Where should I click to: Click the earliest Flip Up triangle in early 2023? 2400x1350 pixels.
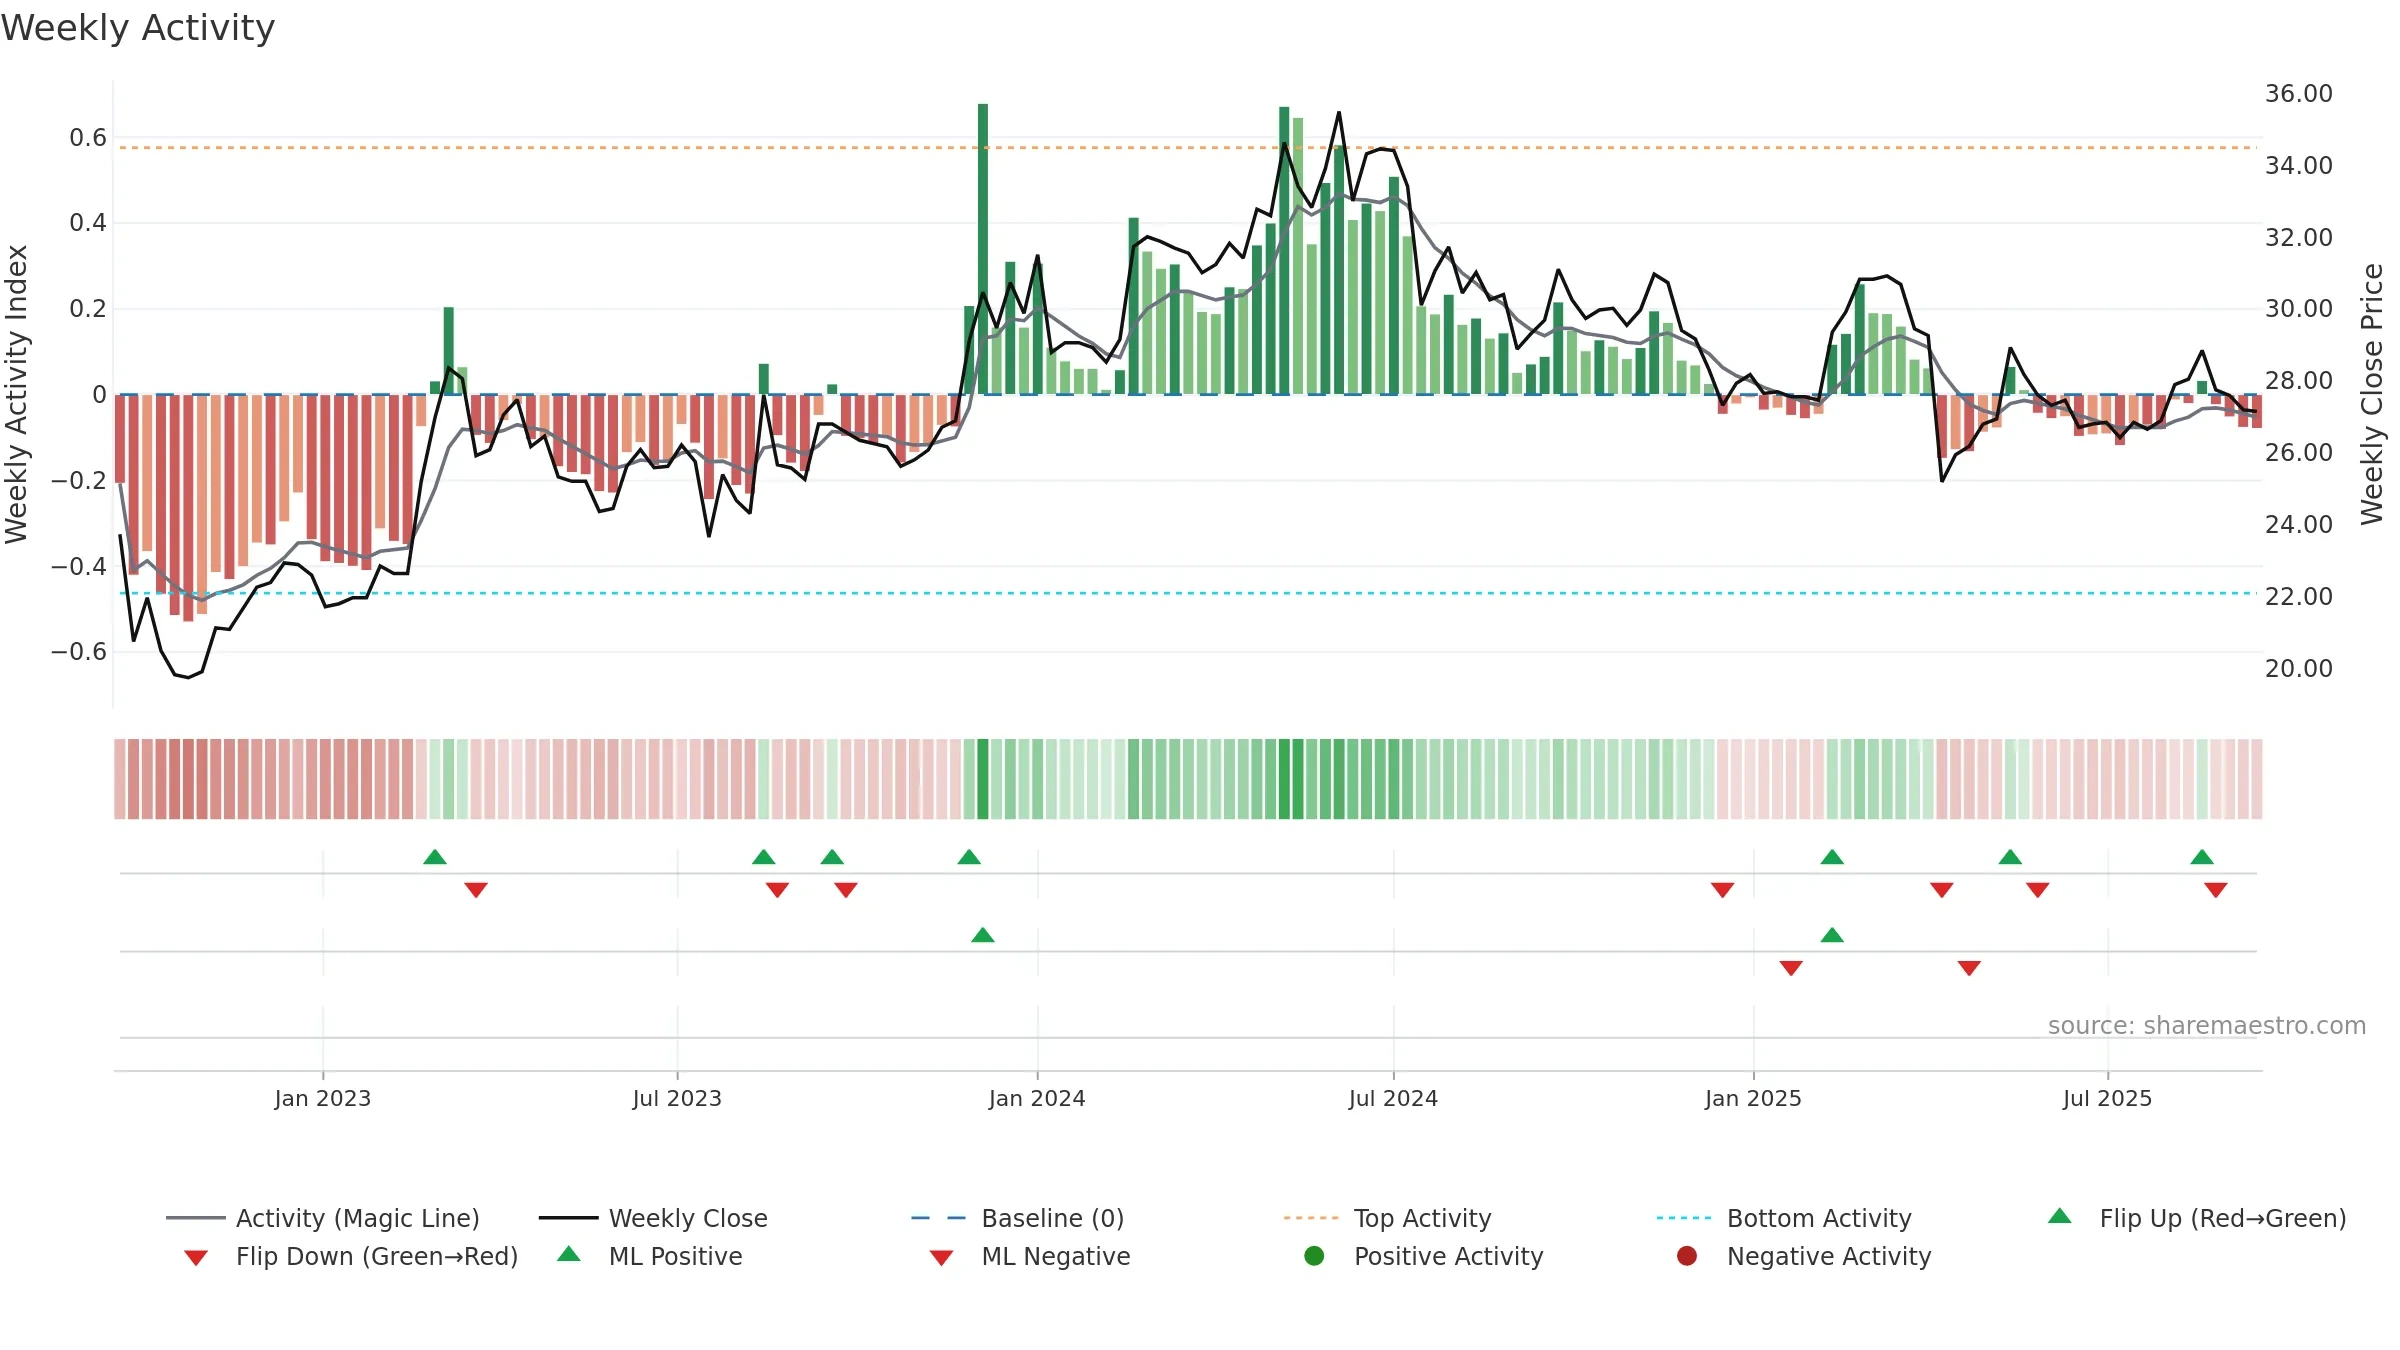435,857
